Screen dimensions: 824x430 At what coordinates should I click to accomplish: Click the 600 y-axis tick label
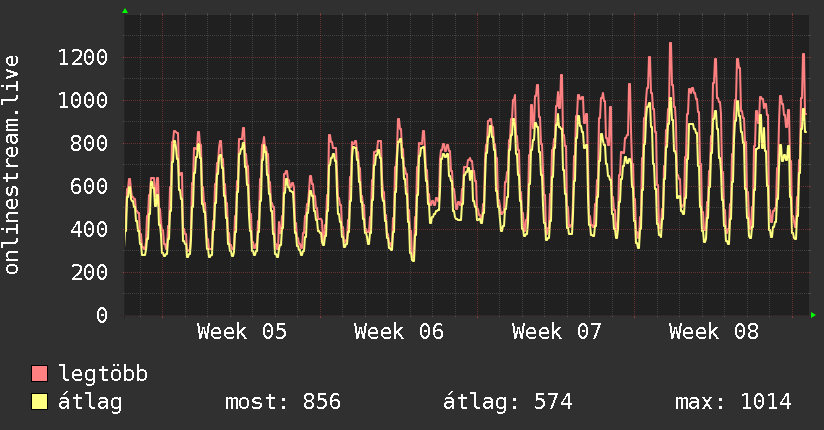(x=88, y=186)
